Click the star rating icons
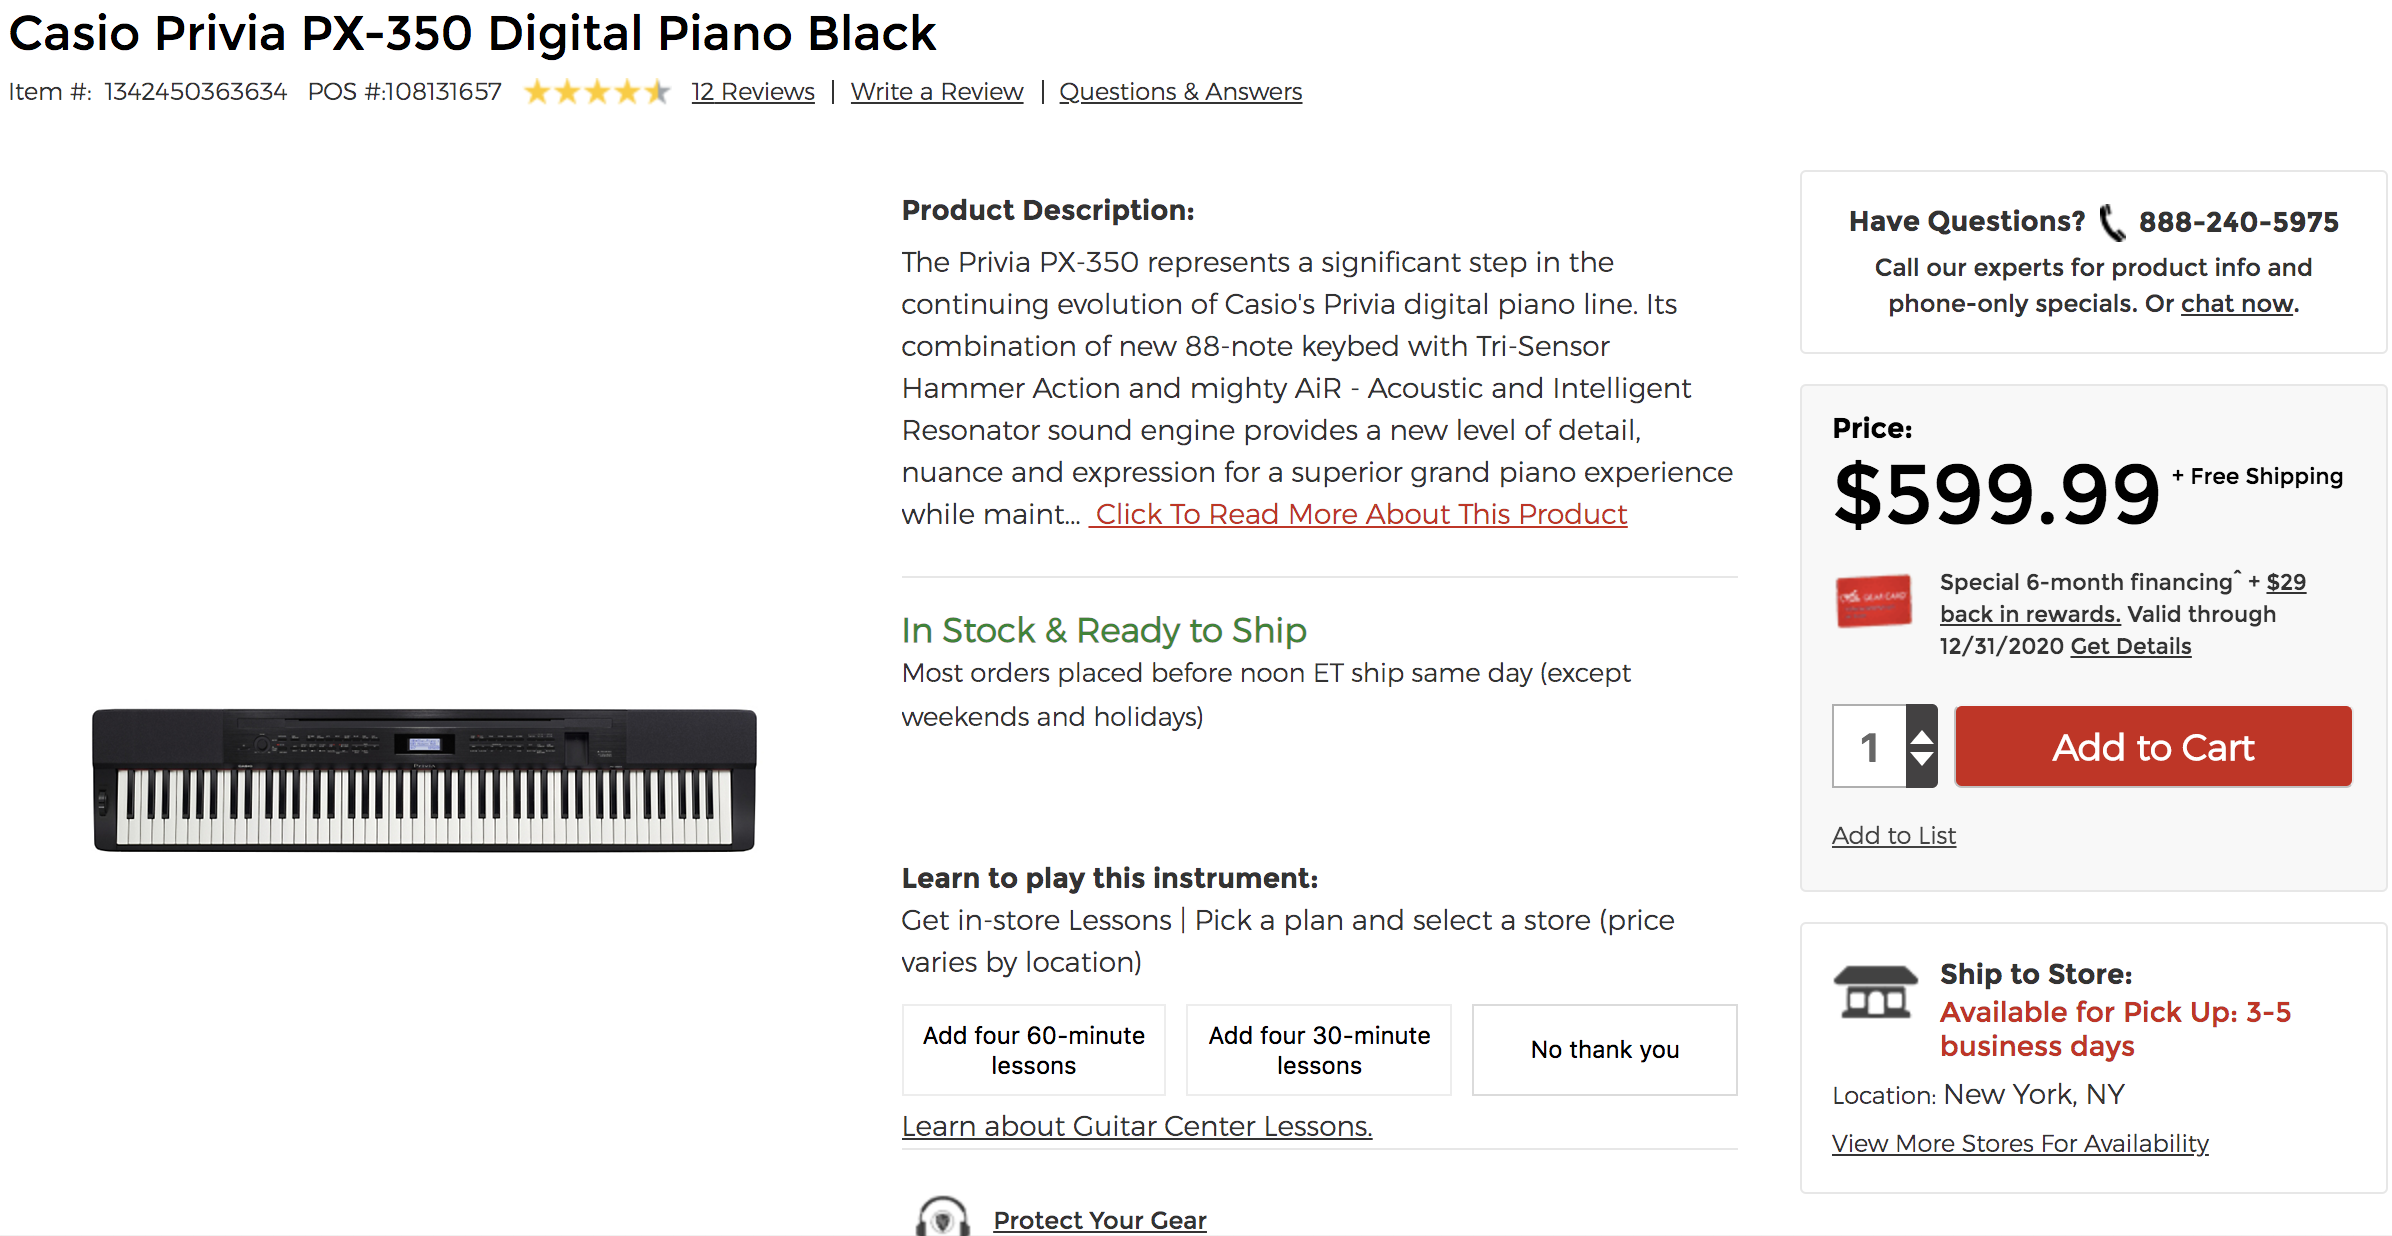The image size is (2392, 1236). [x=597, y=92]
